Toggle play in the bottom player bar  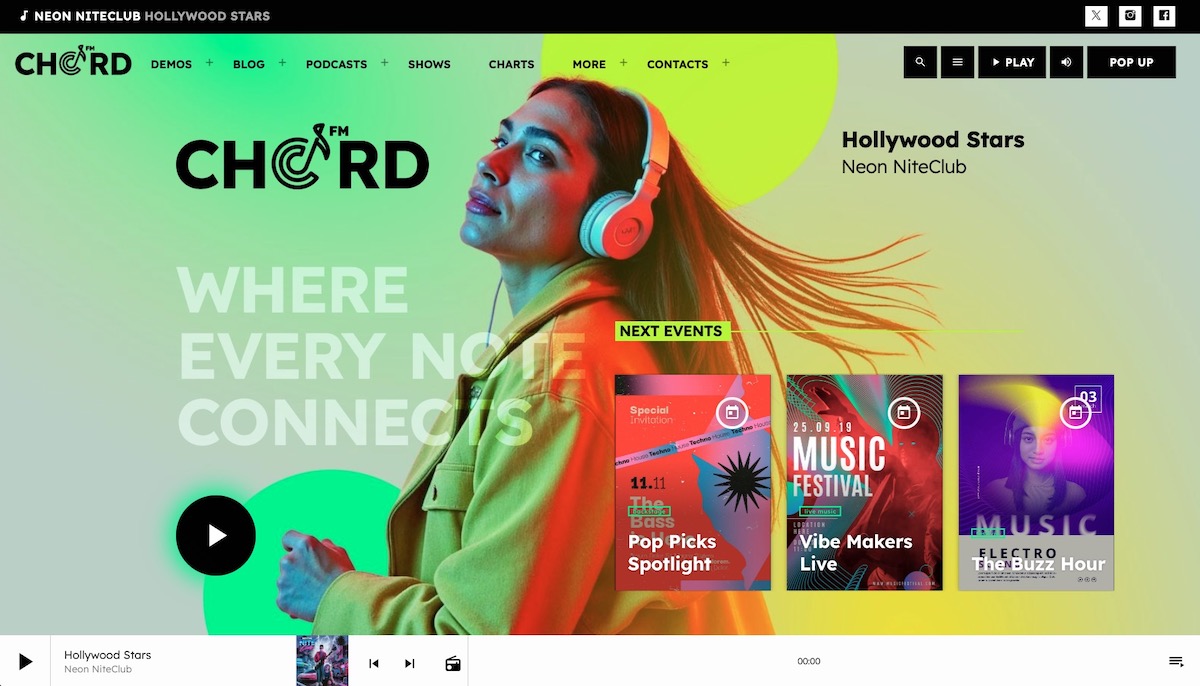click(25, 661)
